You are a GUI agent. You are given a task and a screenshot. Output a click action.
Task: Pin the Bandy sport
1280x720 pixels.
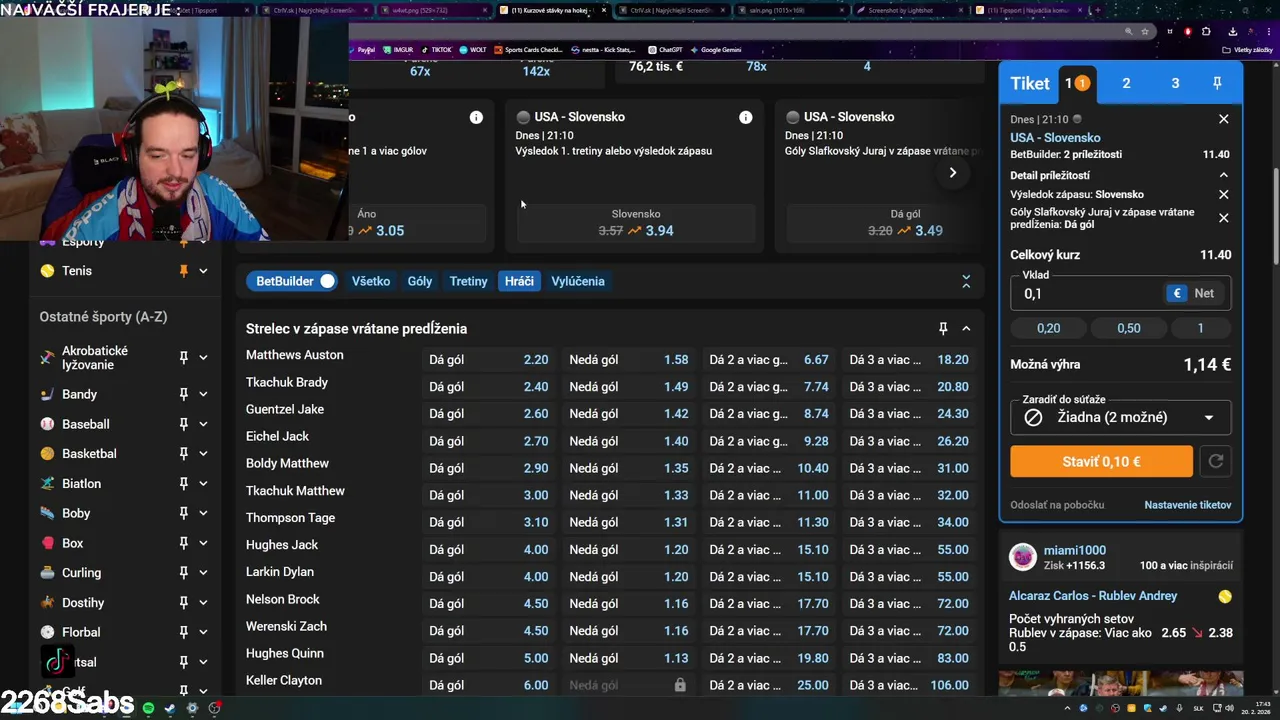183,394
